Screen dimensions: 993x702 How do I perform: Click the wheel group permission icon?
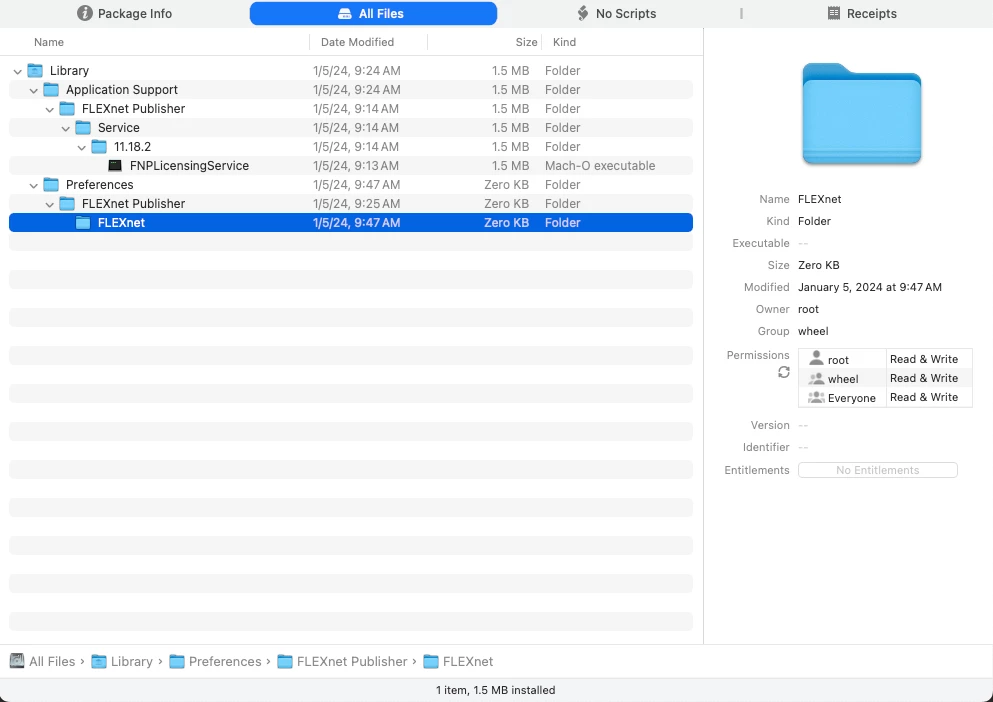(816, 378)
